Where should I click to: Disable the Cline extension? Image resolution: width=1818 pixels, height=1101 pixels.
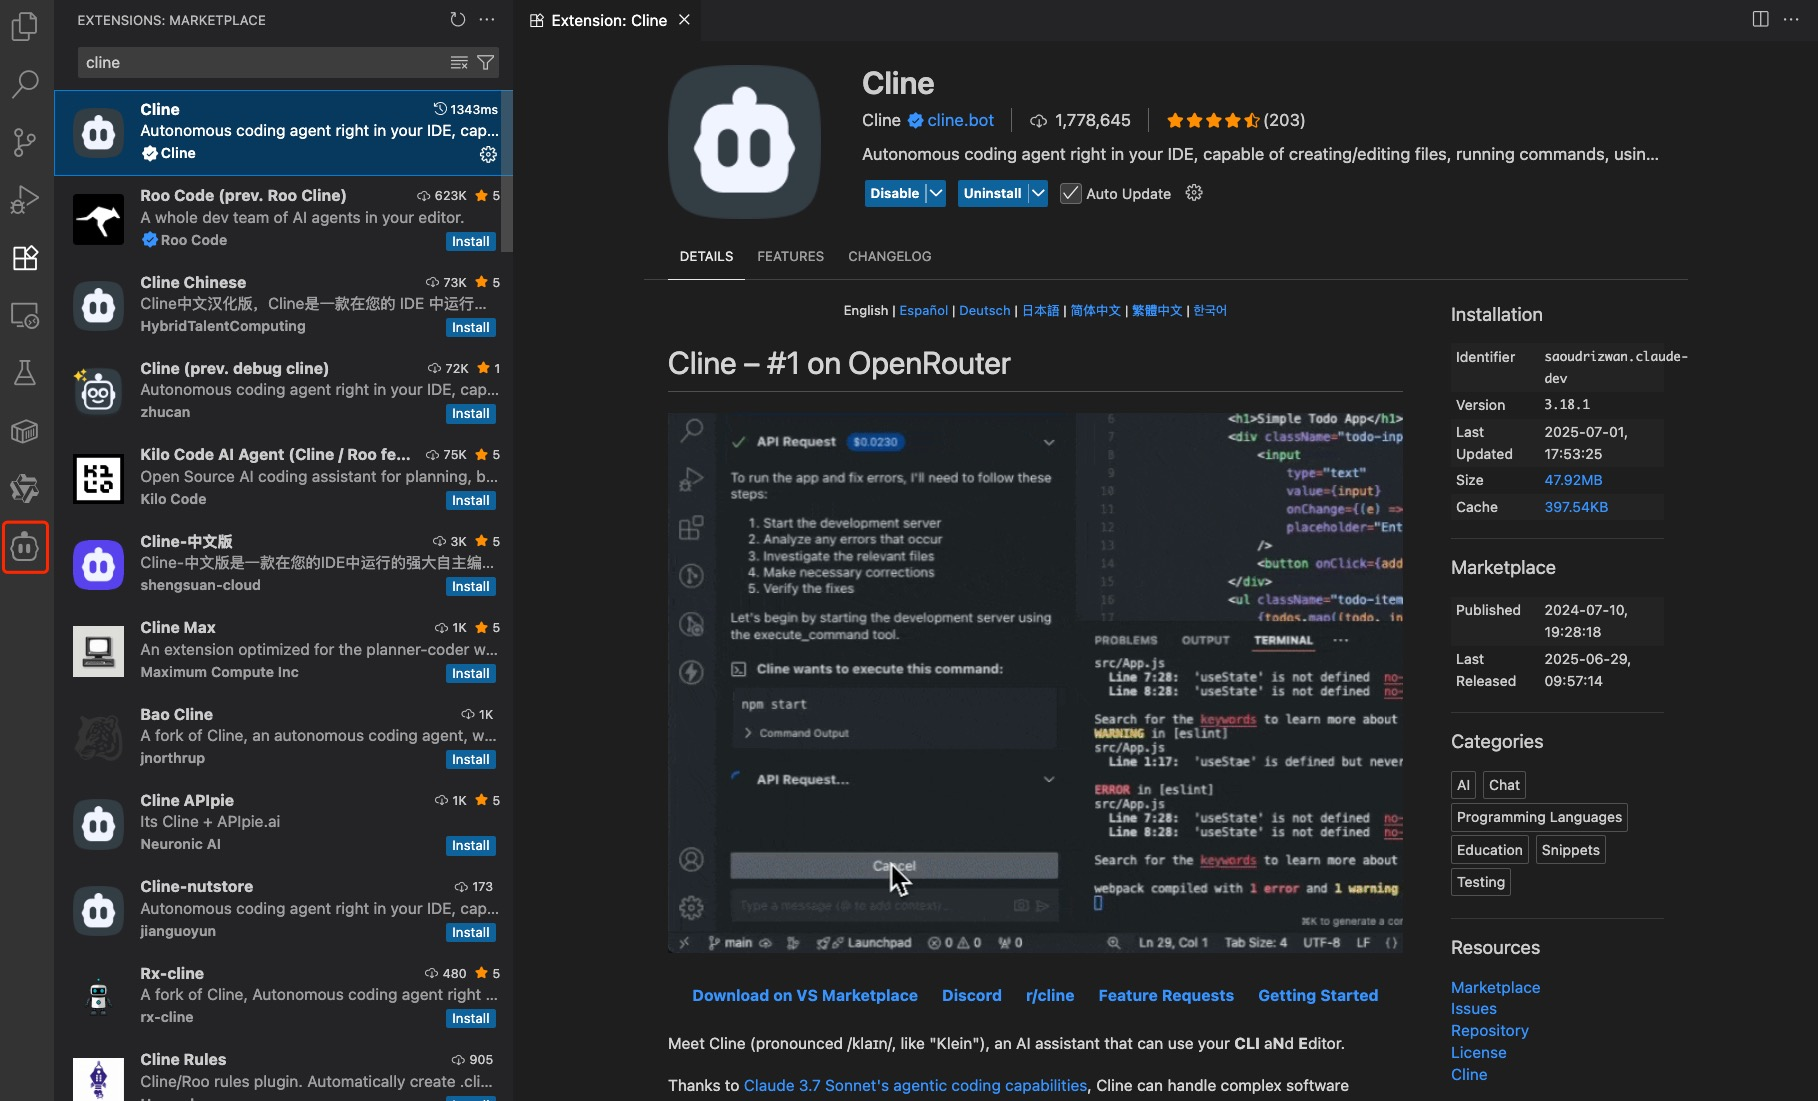pyautogui.click(x=894, y=193)
